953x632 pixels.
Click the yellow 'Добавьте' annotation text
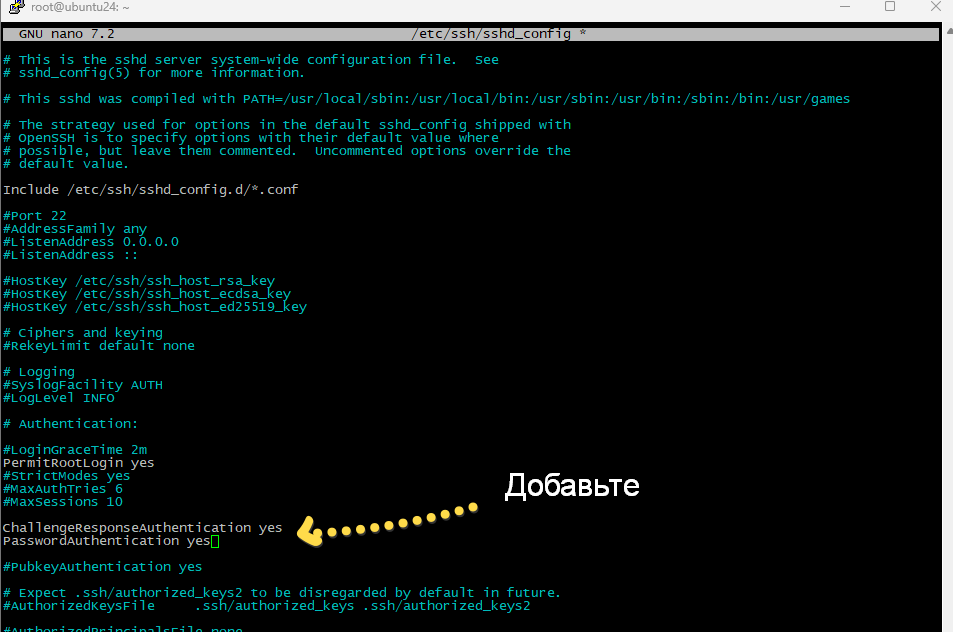[572, 486]
